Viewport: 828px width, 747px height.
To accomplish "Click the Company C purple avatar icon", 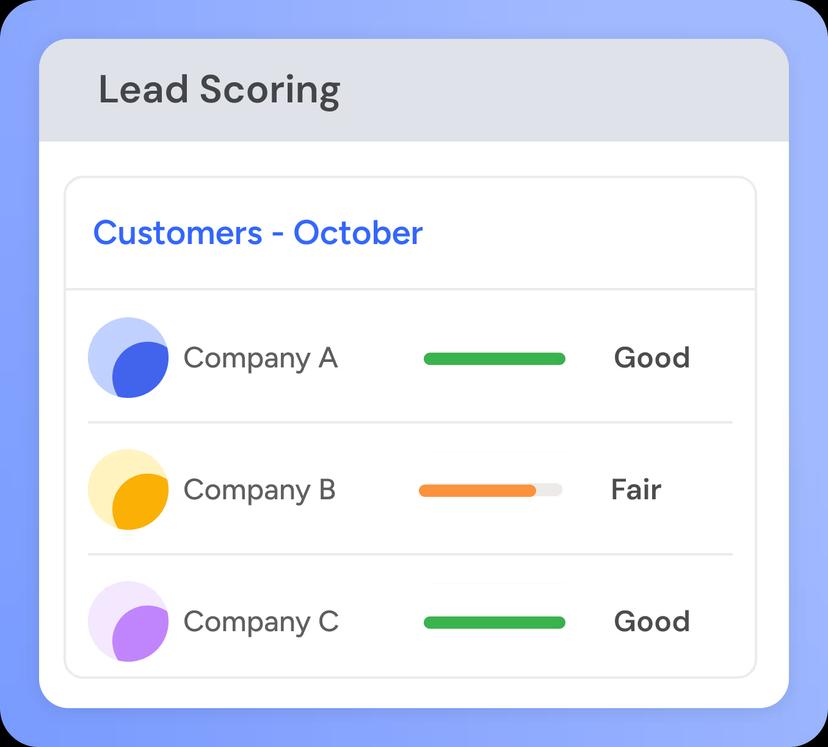I will coord(128,621).
